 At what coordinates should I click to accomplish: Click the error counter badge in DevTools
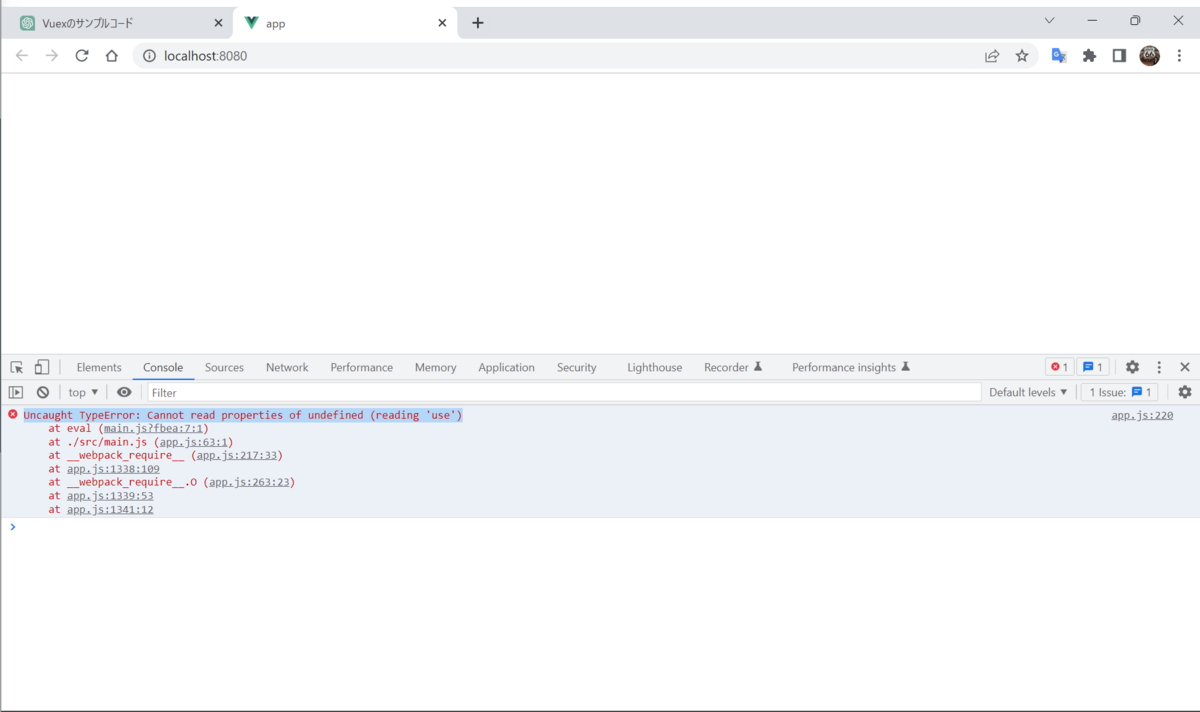(1059, 367)
